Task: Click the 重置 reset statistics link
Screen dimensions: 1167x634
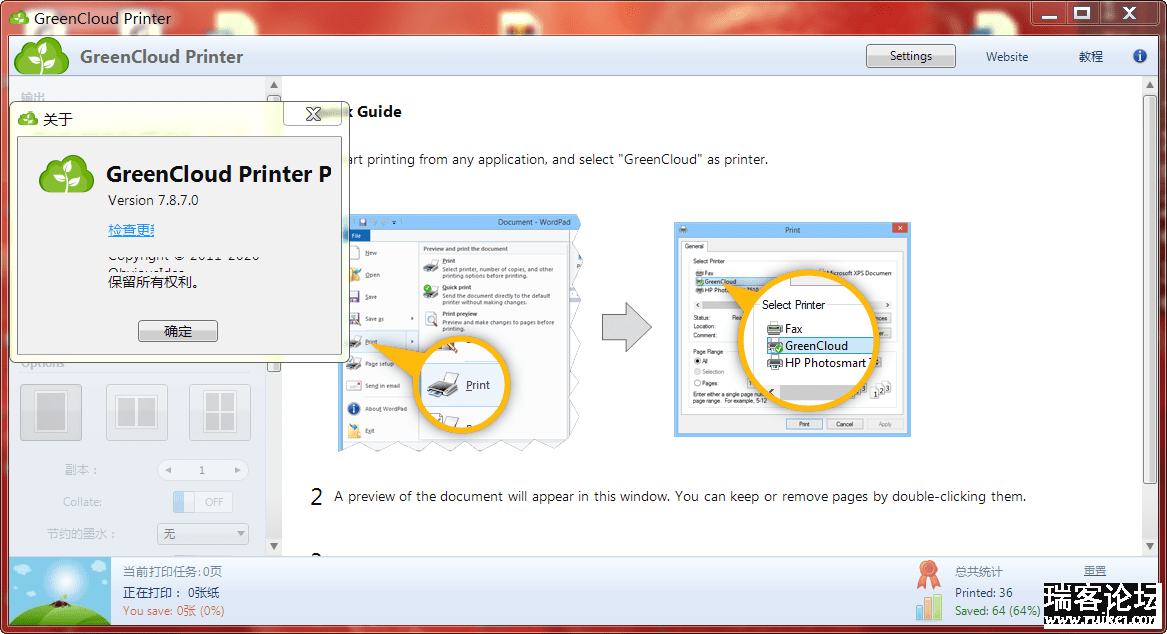Action: point(1095,571)
